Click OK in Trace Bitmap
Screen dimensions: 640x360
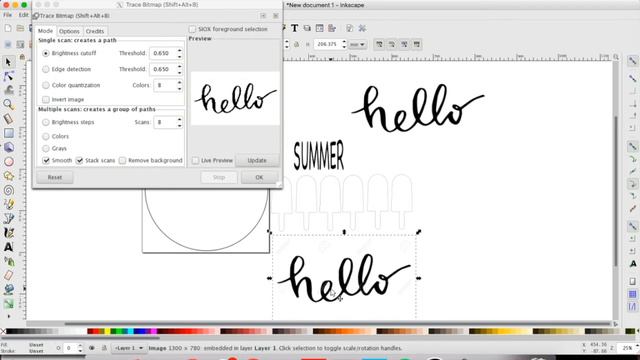click(x=259, y=178)
